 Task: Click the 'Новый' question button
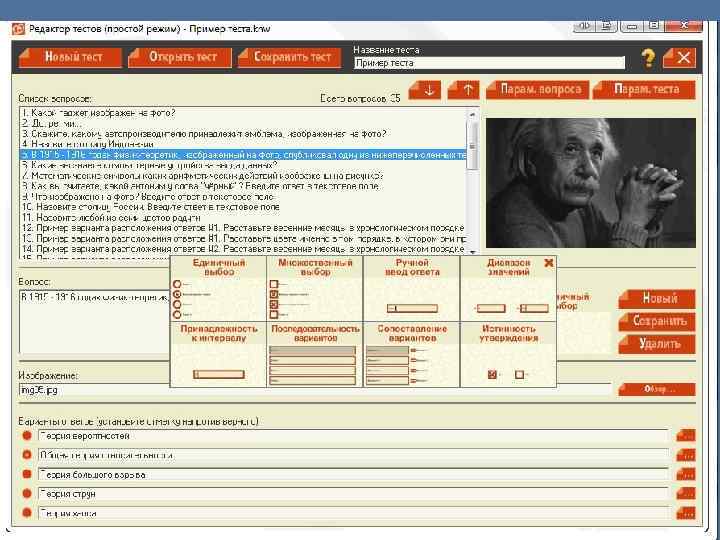pyautogui.click(x=657, y=299)
